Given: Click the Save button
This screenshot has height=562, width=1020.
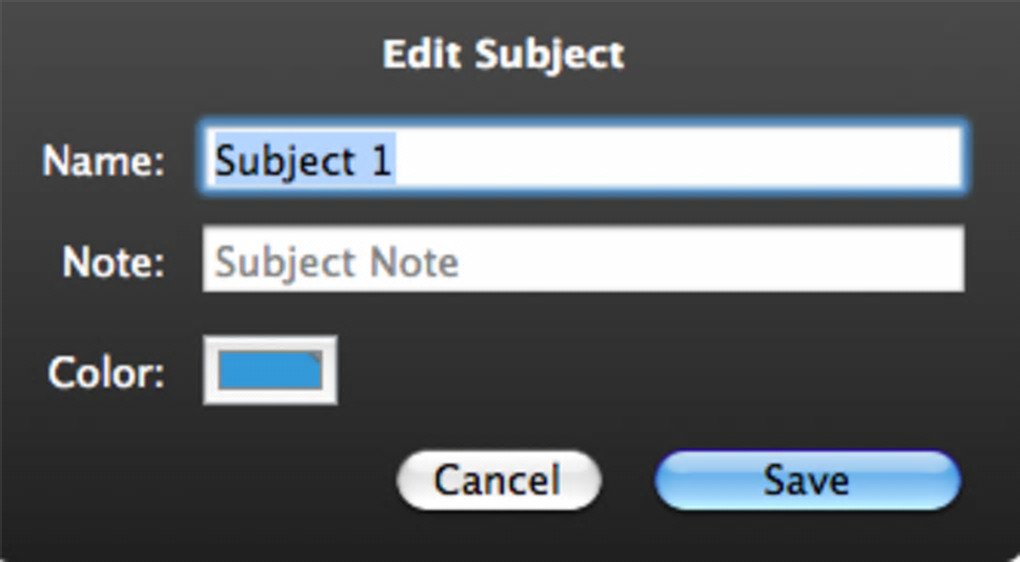Looking at the screenshot, I should point(807,480).
